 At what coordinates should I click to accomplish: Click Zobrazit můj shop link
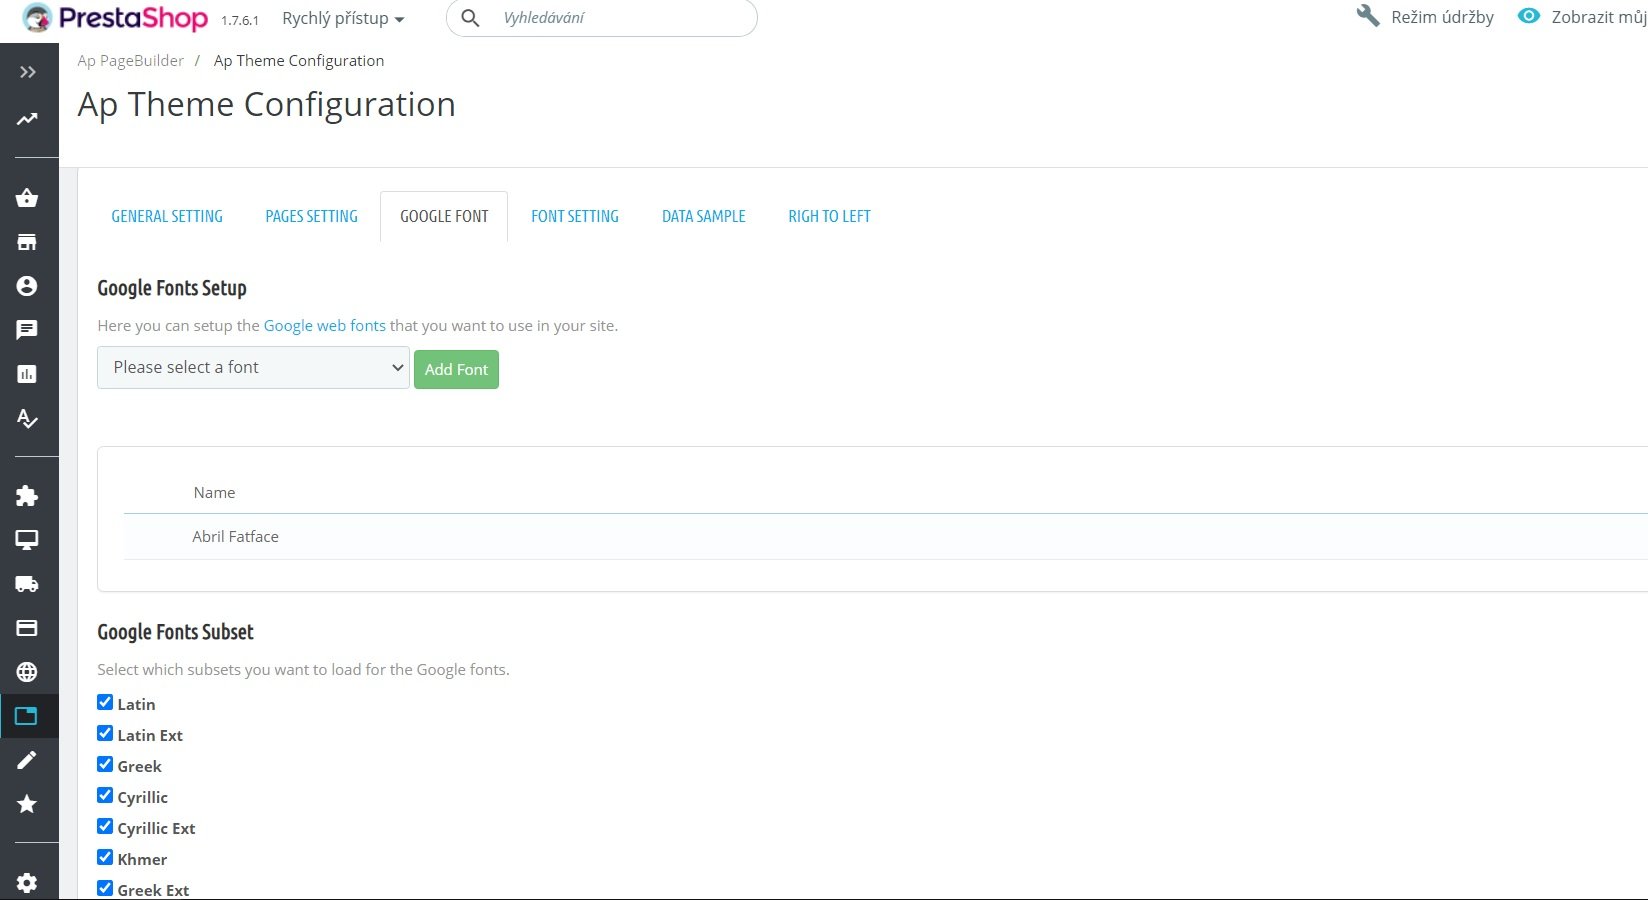1599,17
